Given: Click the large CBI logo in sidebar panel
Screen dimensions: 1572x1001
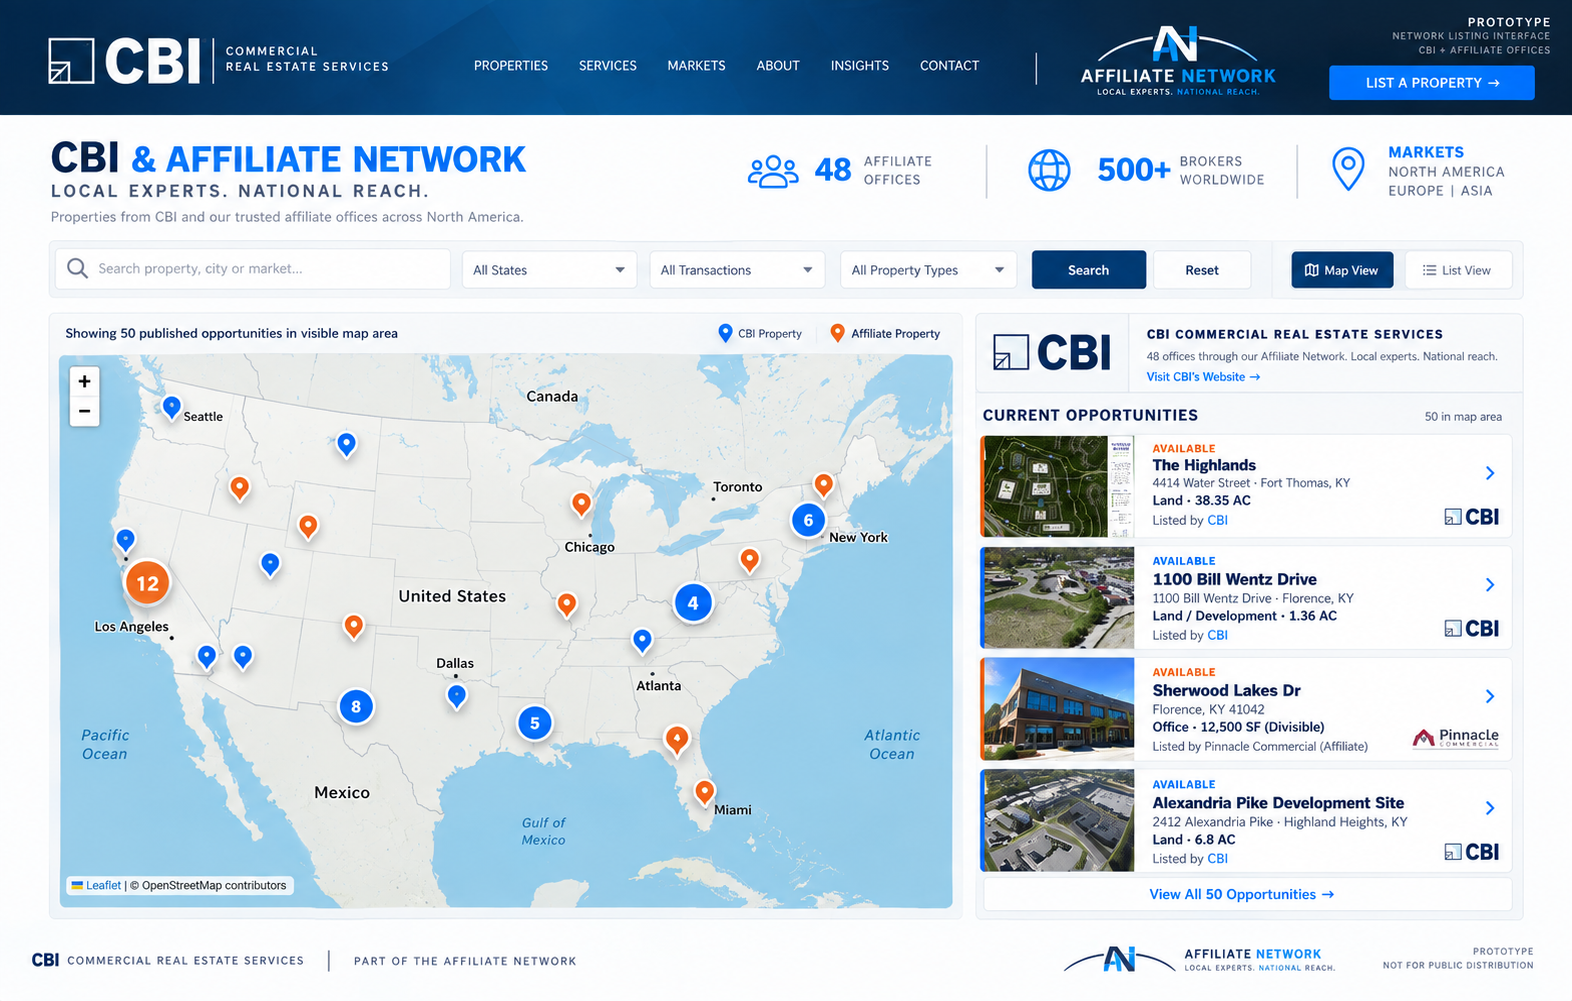Looking at the screenshot, I should (x=1052, y=353).
